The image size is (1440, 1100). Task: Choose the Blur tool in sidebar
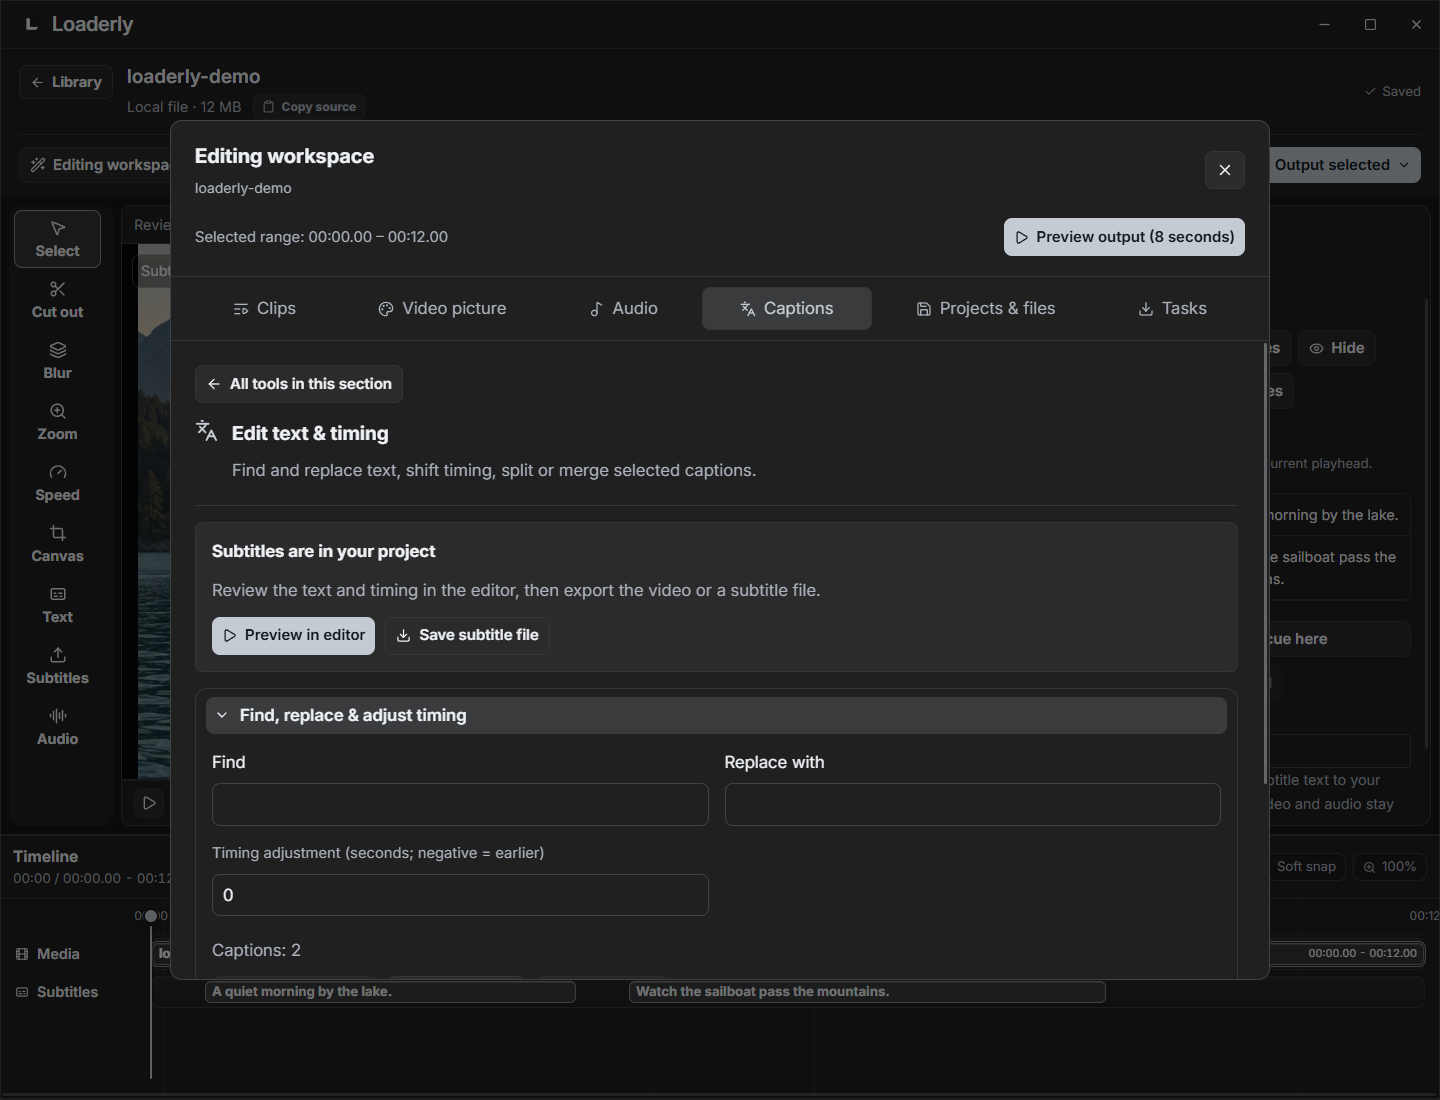[x=57, y=361]
